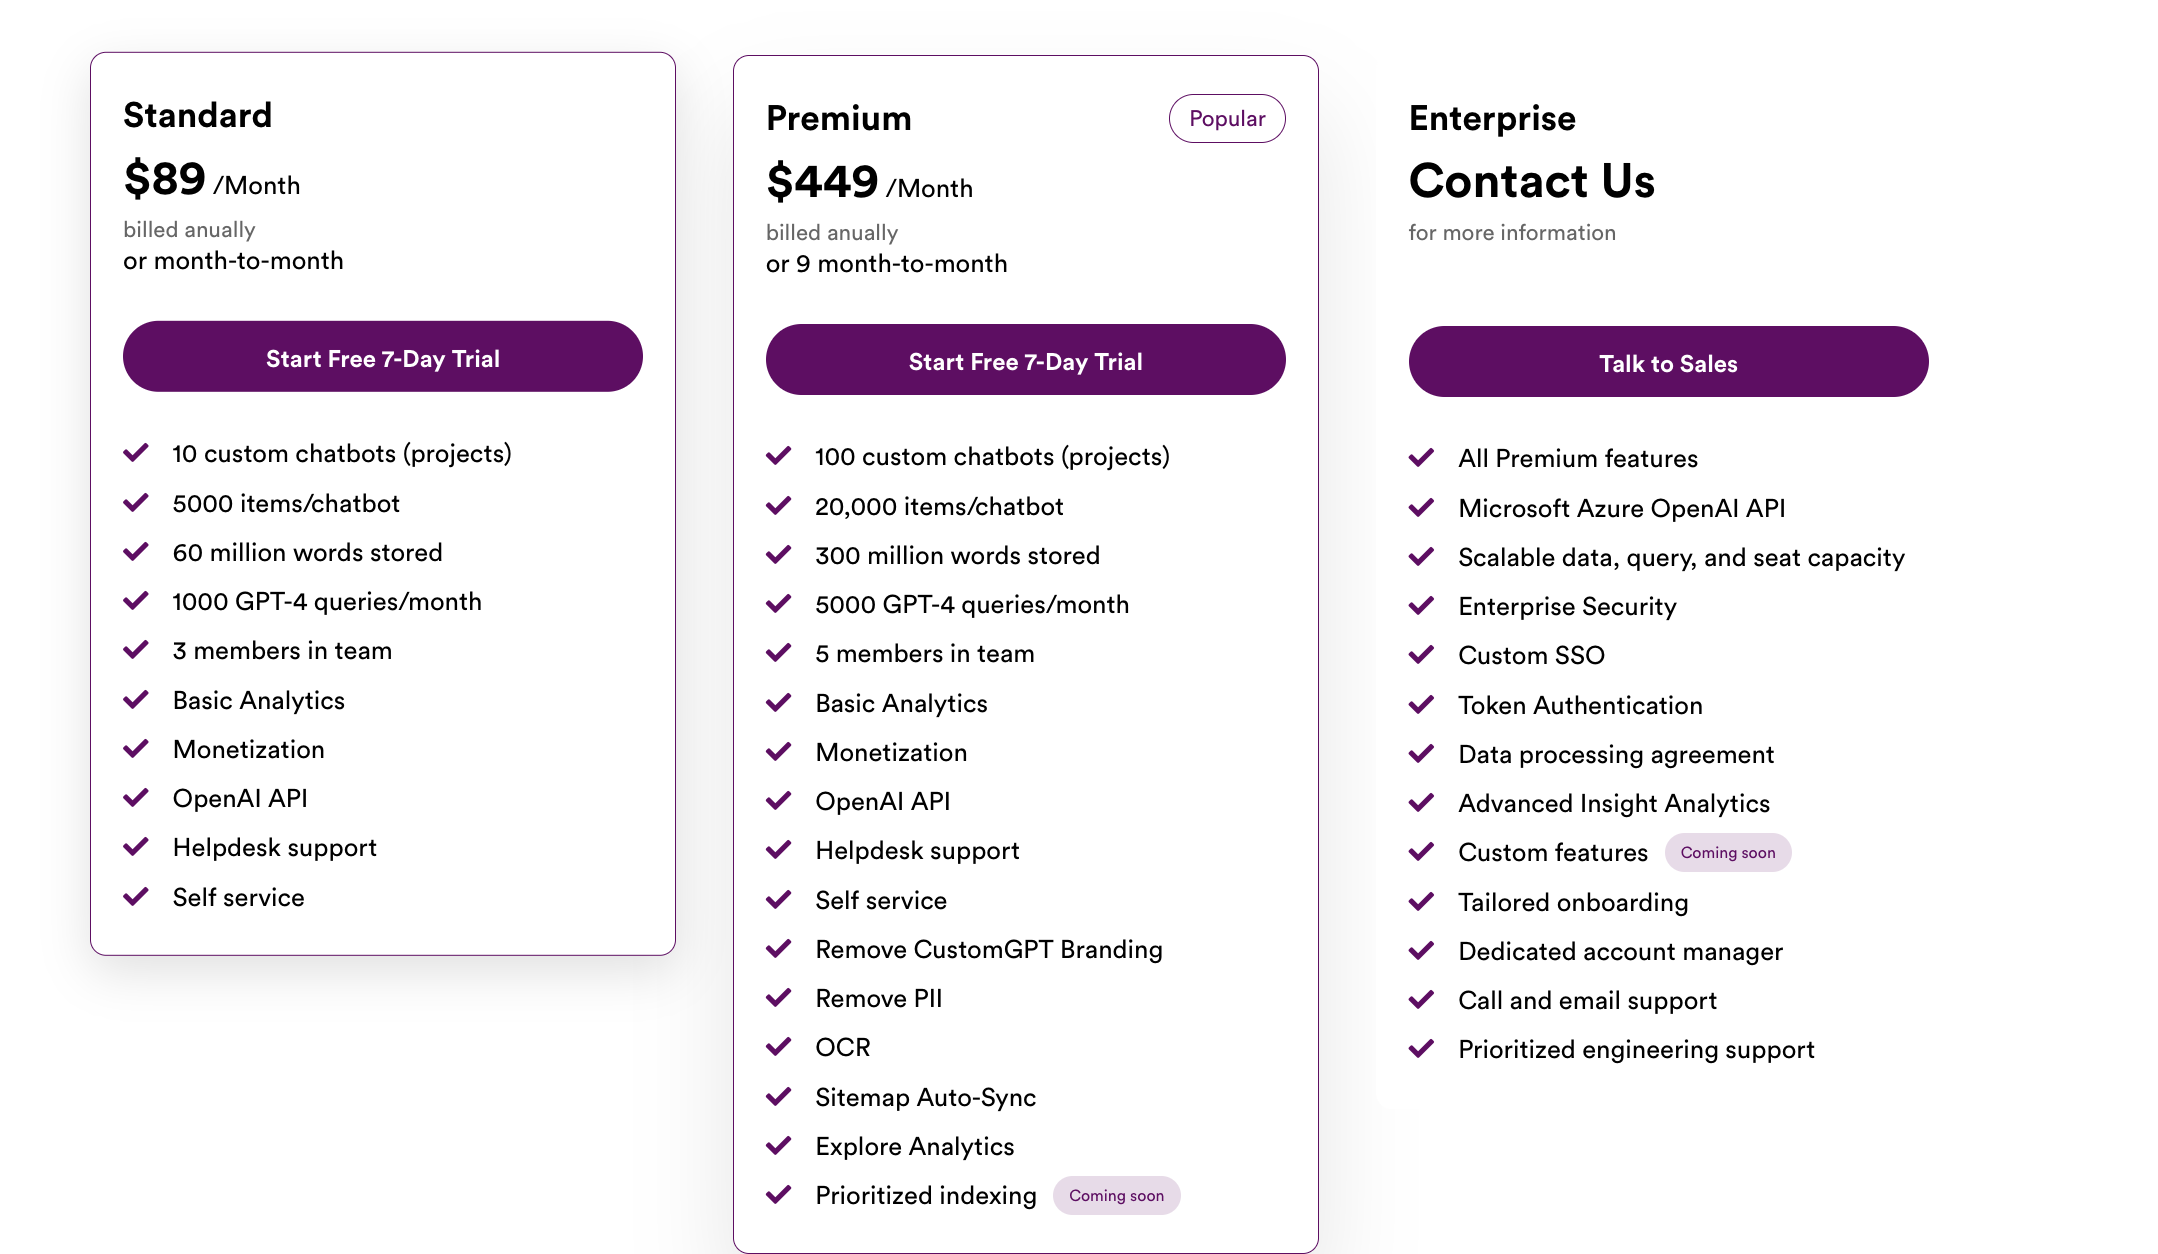Viewport: 2158px width, 1254px height.
Task: Select the Standard plan heading
Action: 198,115
